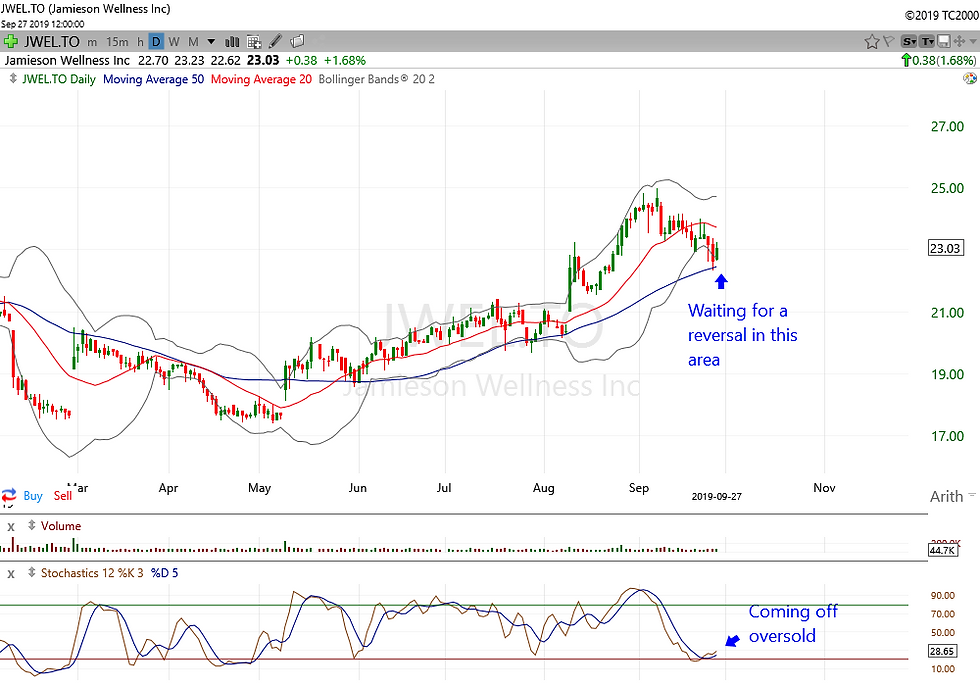Screen dimensions: 980x686
Task: Open the Arith scale type dropdown
Action: [952, 496]
